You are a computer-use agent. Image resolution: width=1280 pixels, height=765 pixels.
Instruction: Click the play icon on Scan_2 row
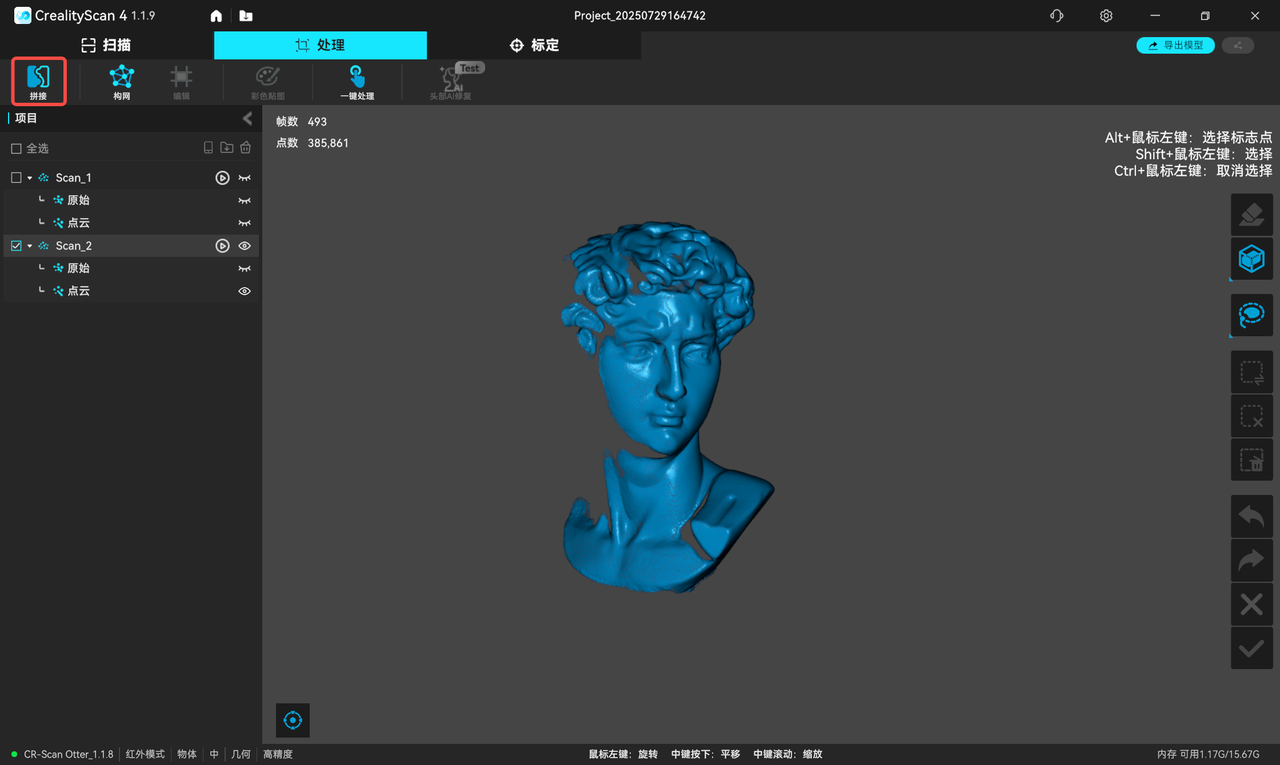click(223, 246)
